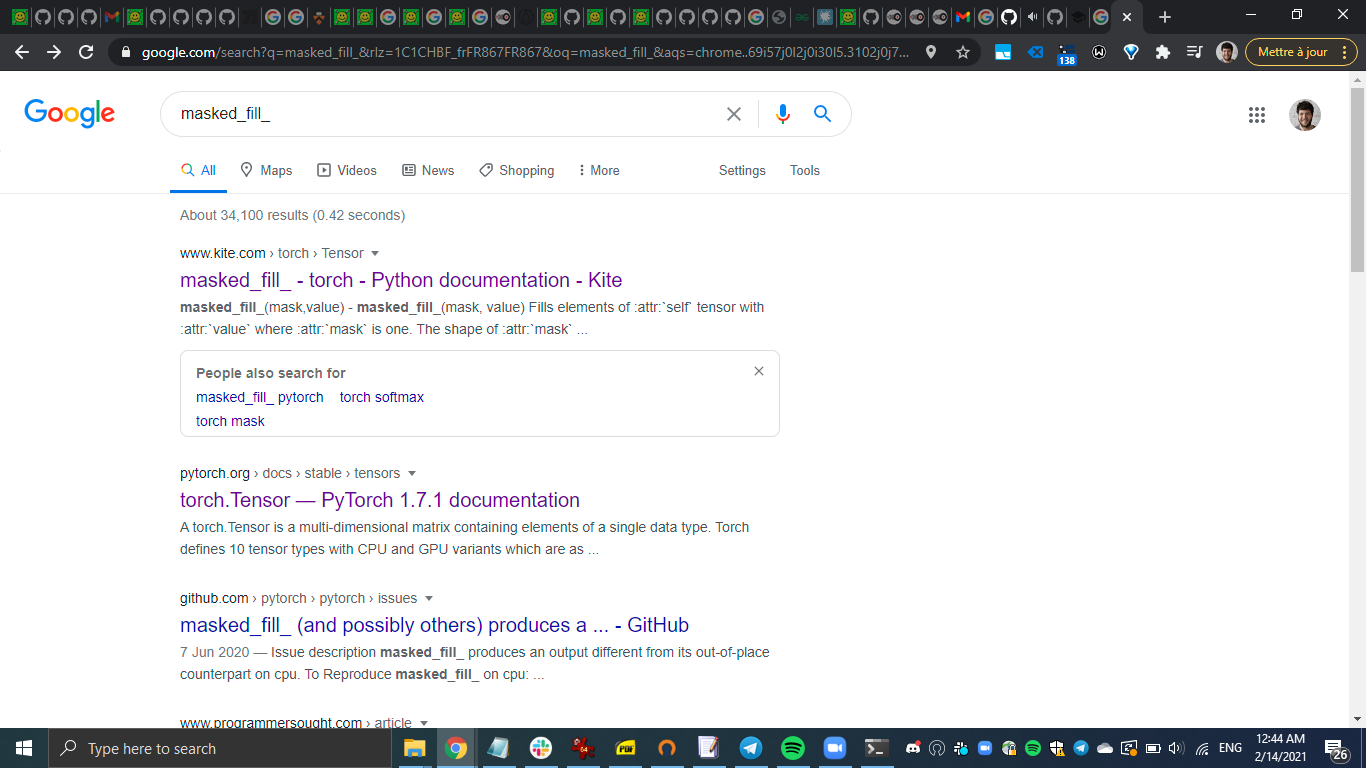Image resolution: width=1366 pixels, height=768 pixels.
Task: Open the Google account profile picture
Action: (1305, 114)
